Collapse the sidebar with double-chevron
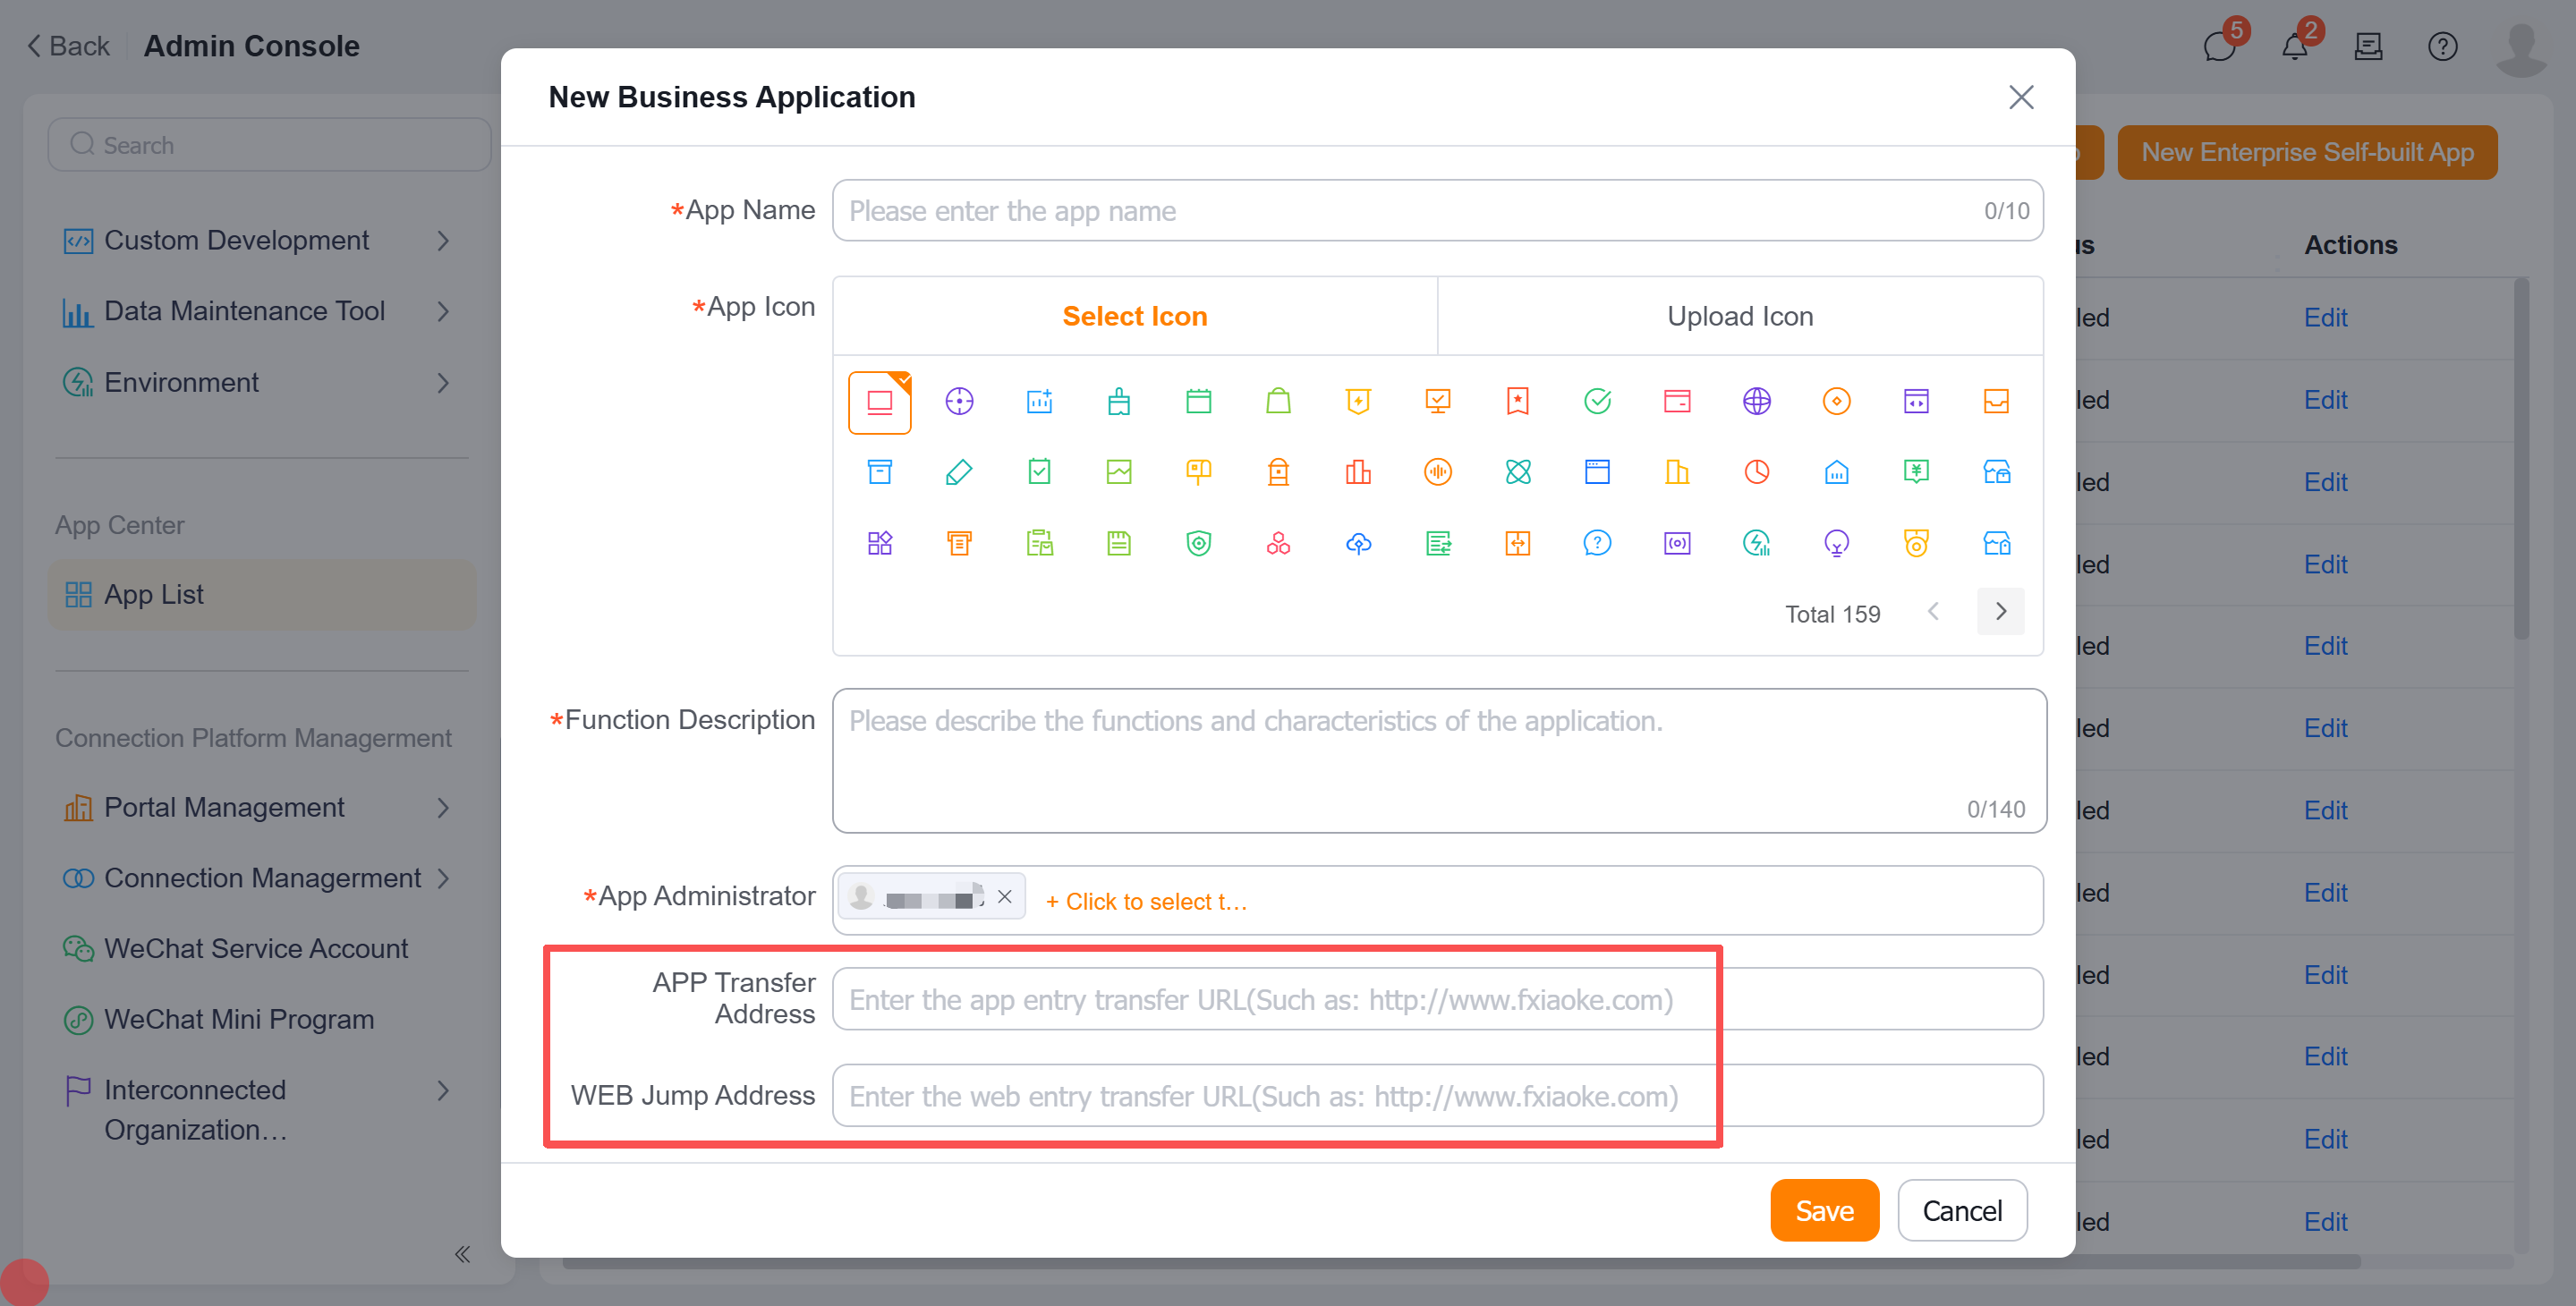The width and height of the screenshot is (2576, 1306). tap(462, 1254)
